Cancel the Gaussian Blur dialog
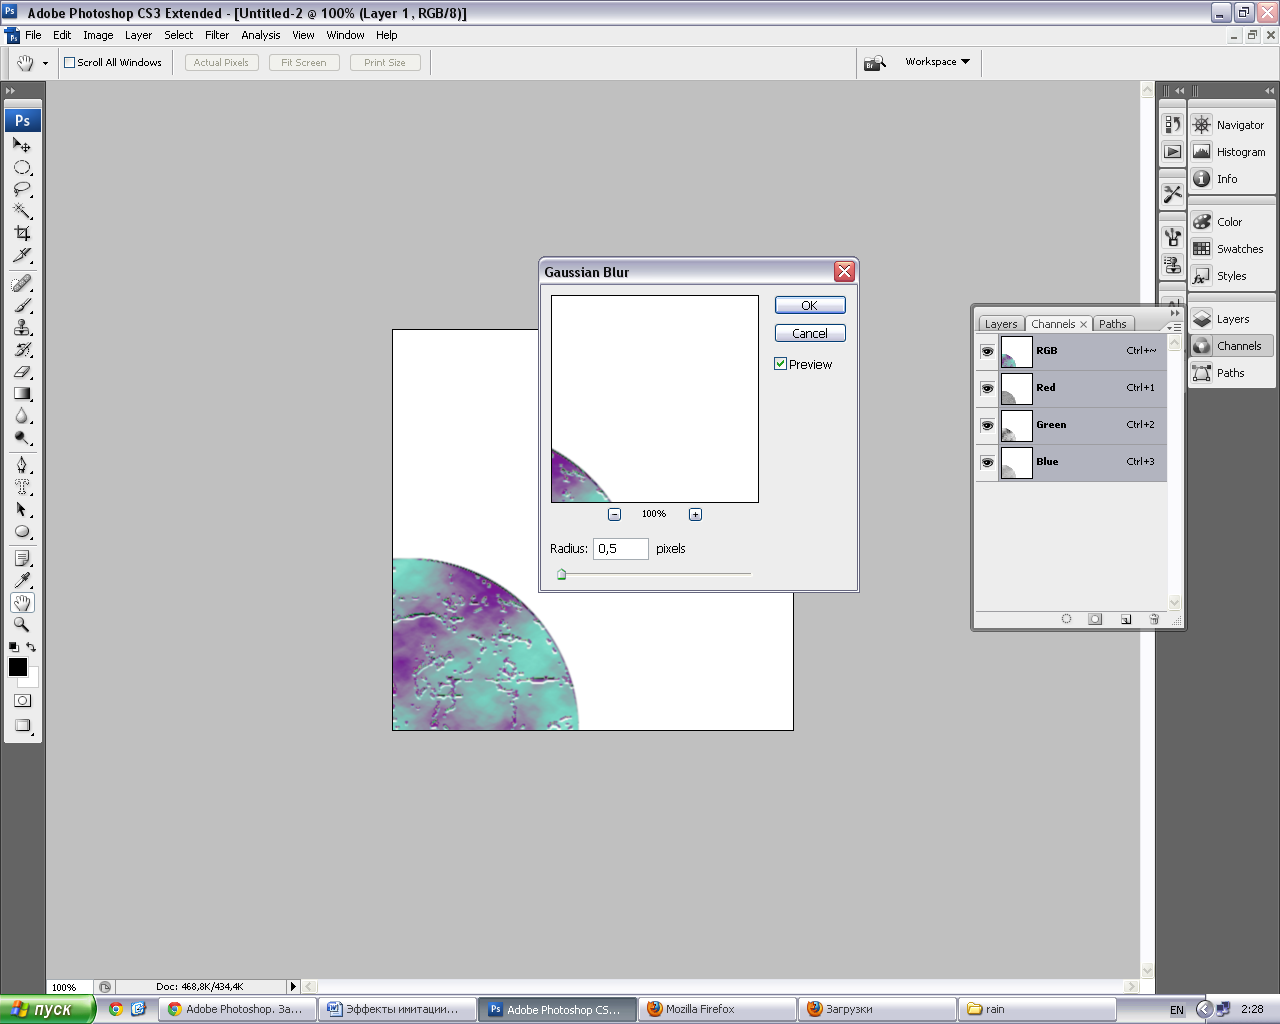The width and height of the screenshot is (1280, 1024). pyautogui.click(x=810, y=334)
